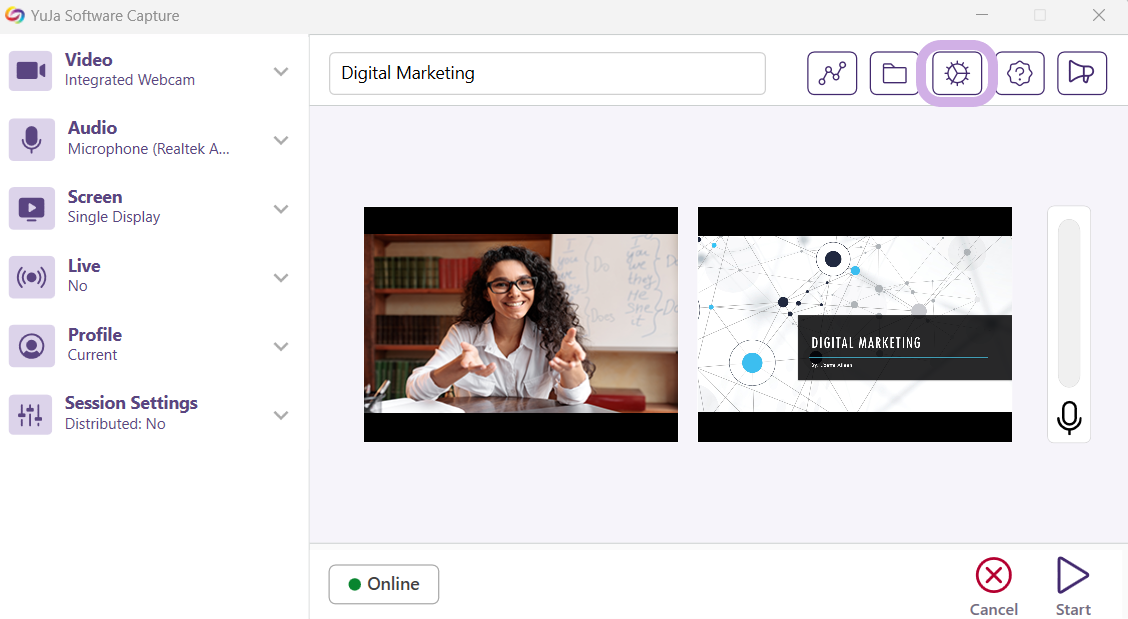Expand the Live options chevron
This screenshot has width=1128, height=619.
coord(281,277)
